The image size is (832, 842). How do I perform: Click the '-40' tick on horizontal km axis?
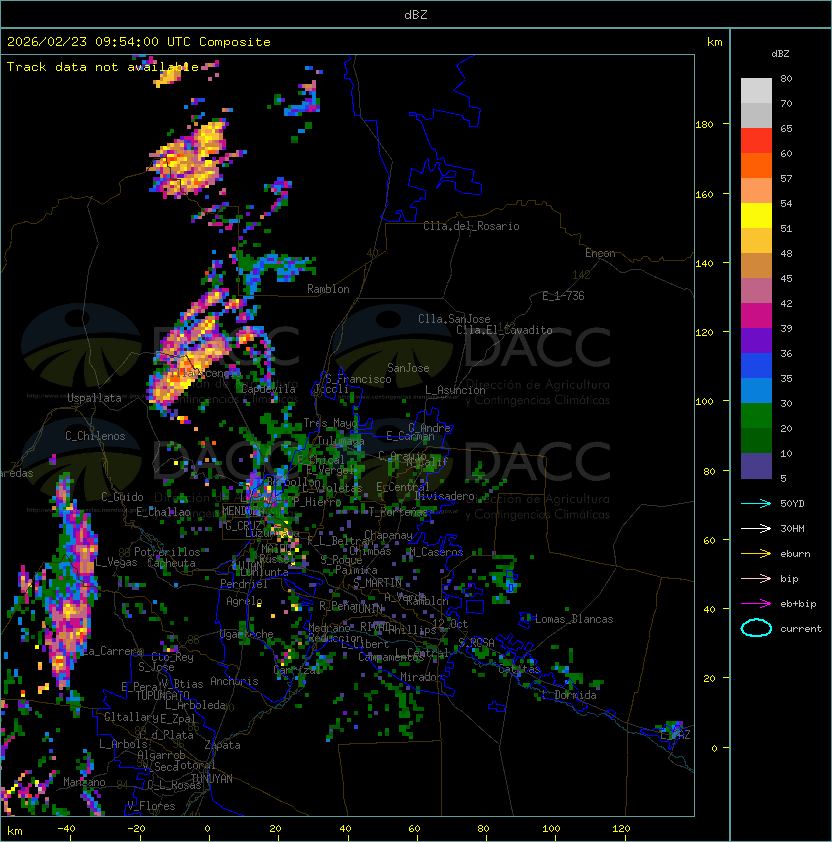tap(66, 829)
